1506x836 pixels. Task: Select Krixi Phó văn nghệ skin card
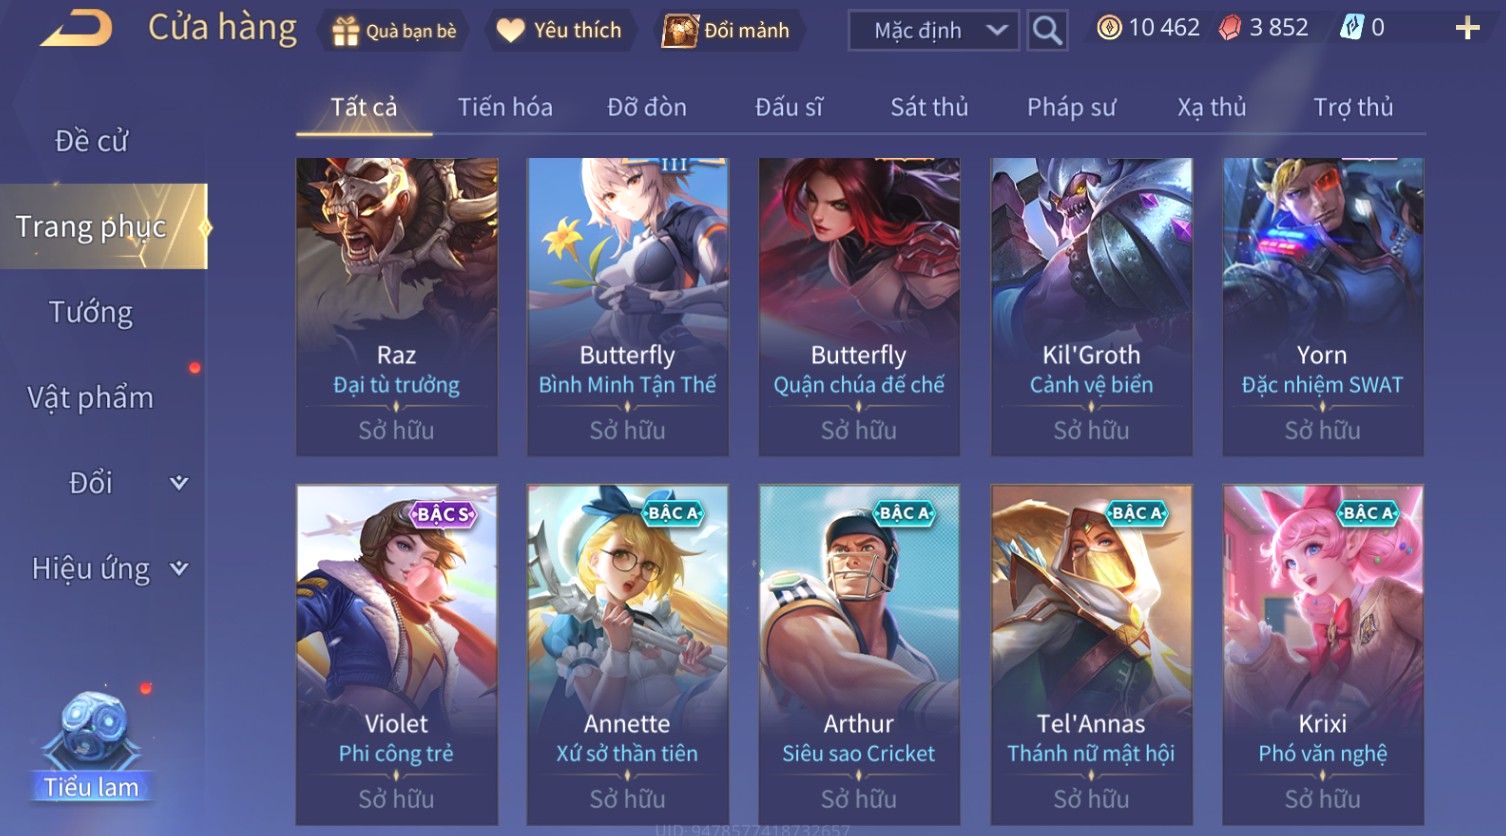pyautogui.click(x=1323, y=655)
